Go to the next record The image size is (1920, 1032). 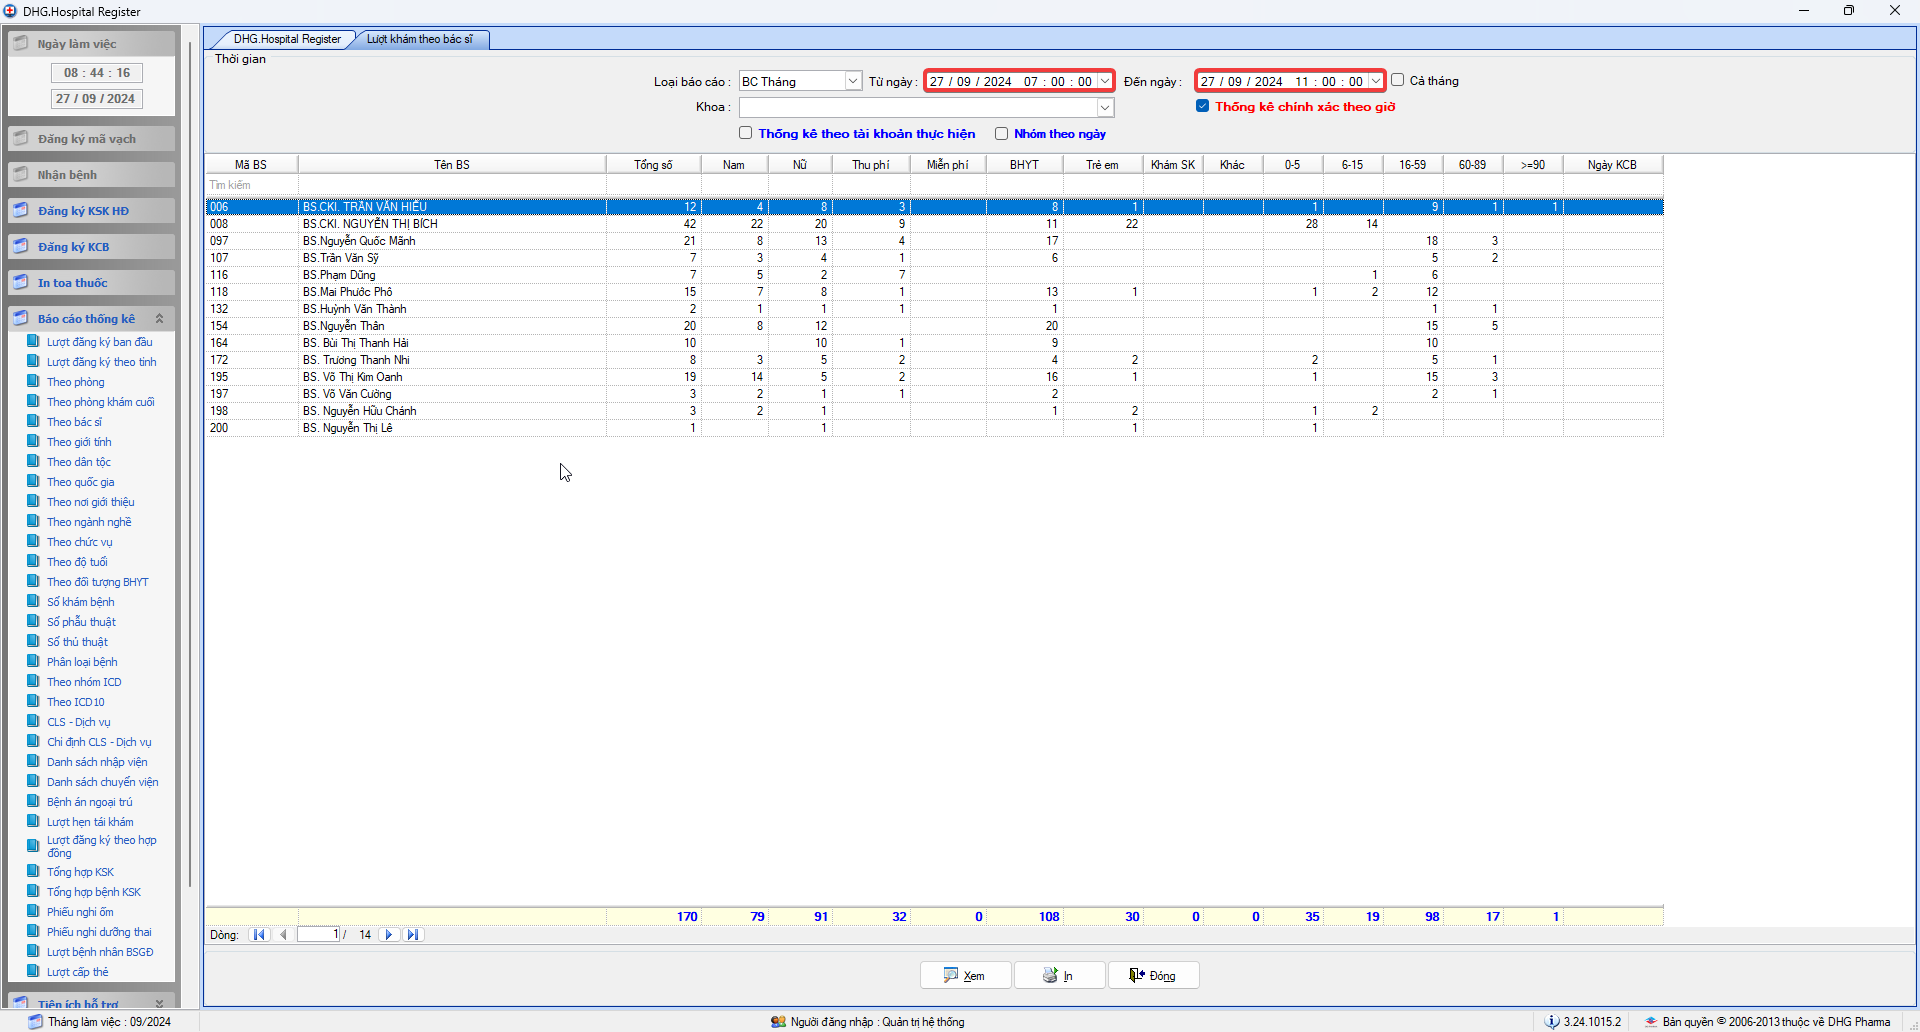point(389,935)
